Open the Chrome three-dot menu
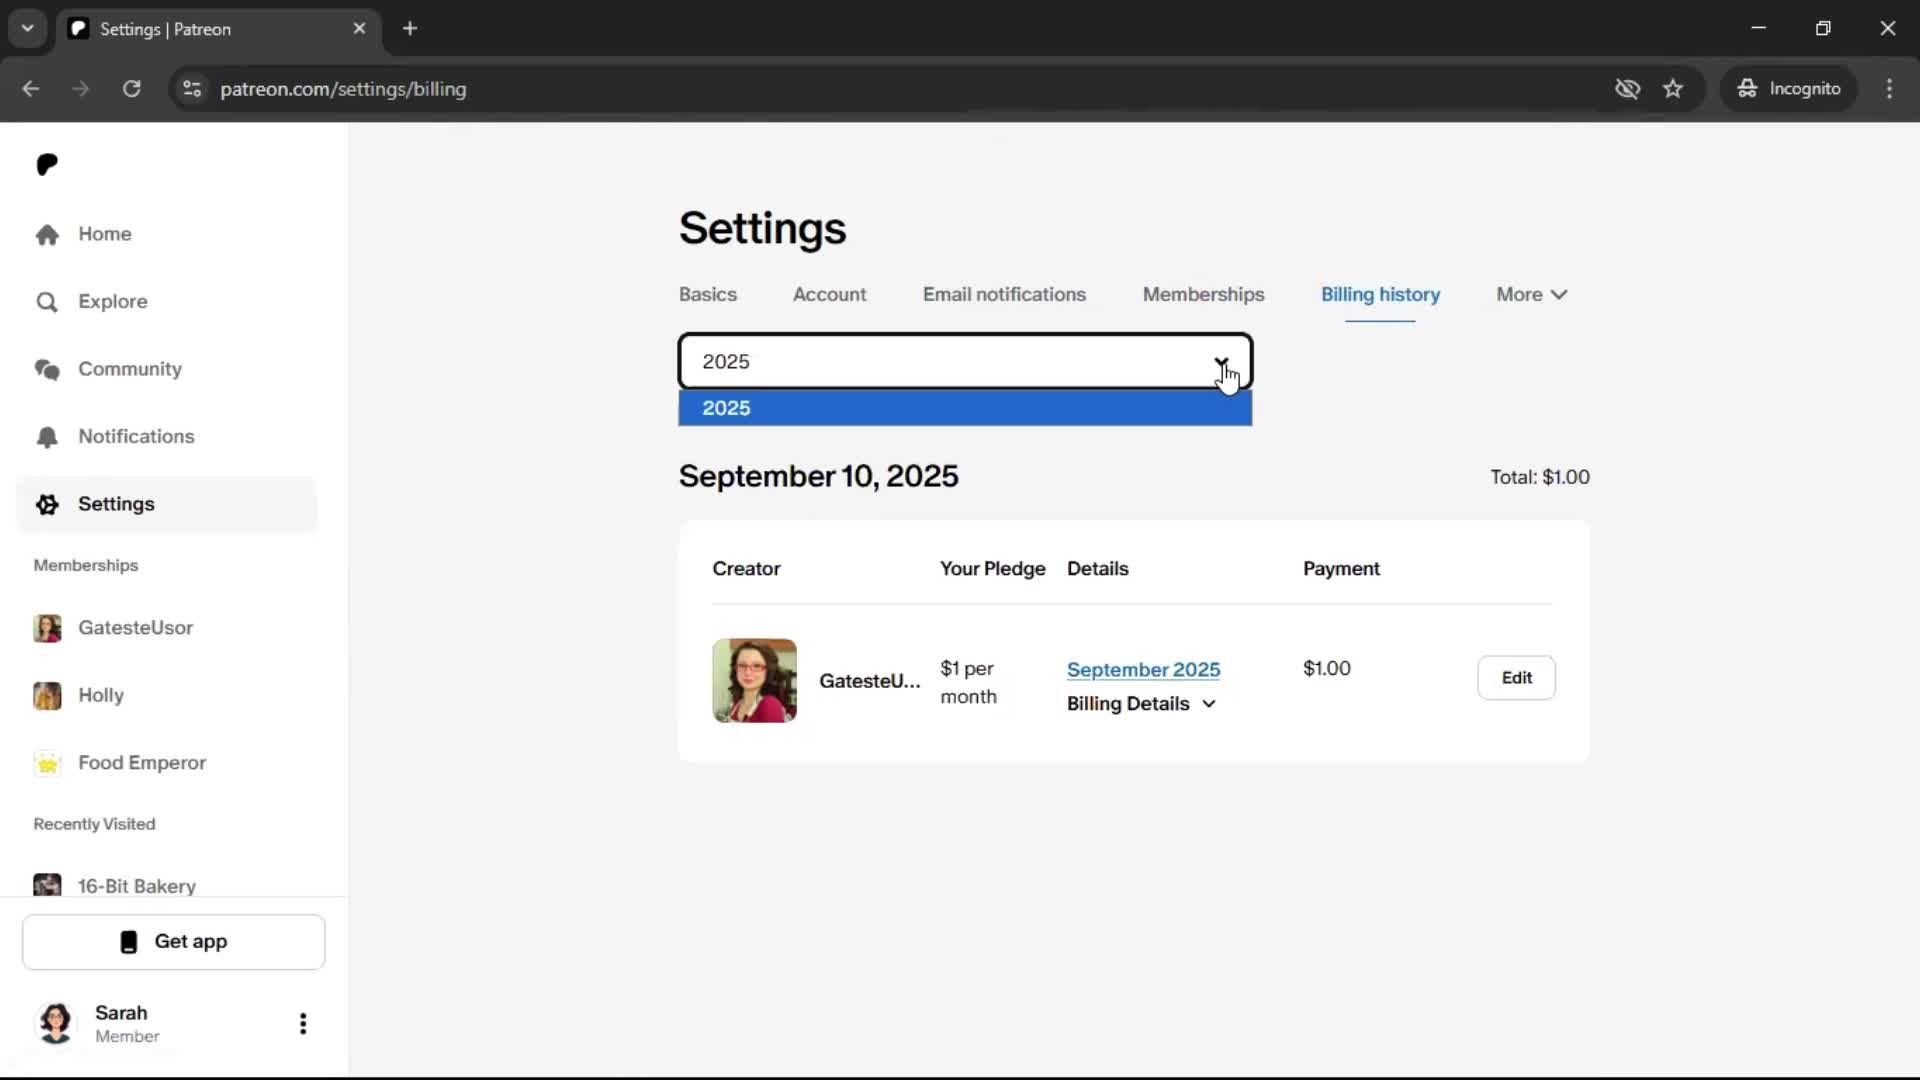1920x1080 pixels. click(1889, 89)
